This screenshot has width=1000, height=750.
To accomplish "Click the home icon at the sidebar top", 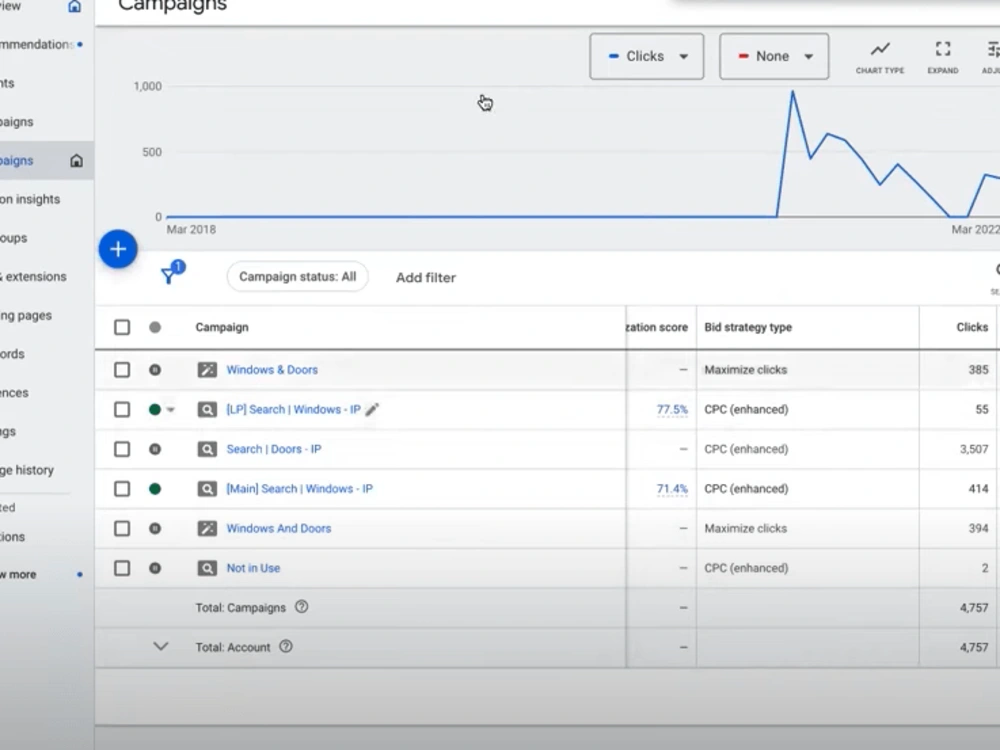I will click(x=75, y=6).
